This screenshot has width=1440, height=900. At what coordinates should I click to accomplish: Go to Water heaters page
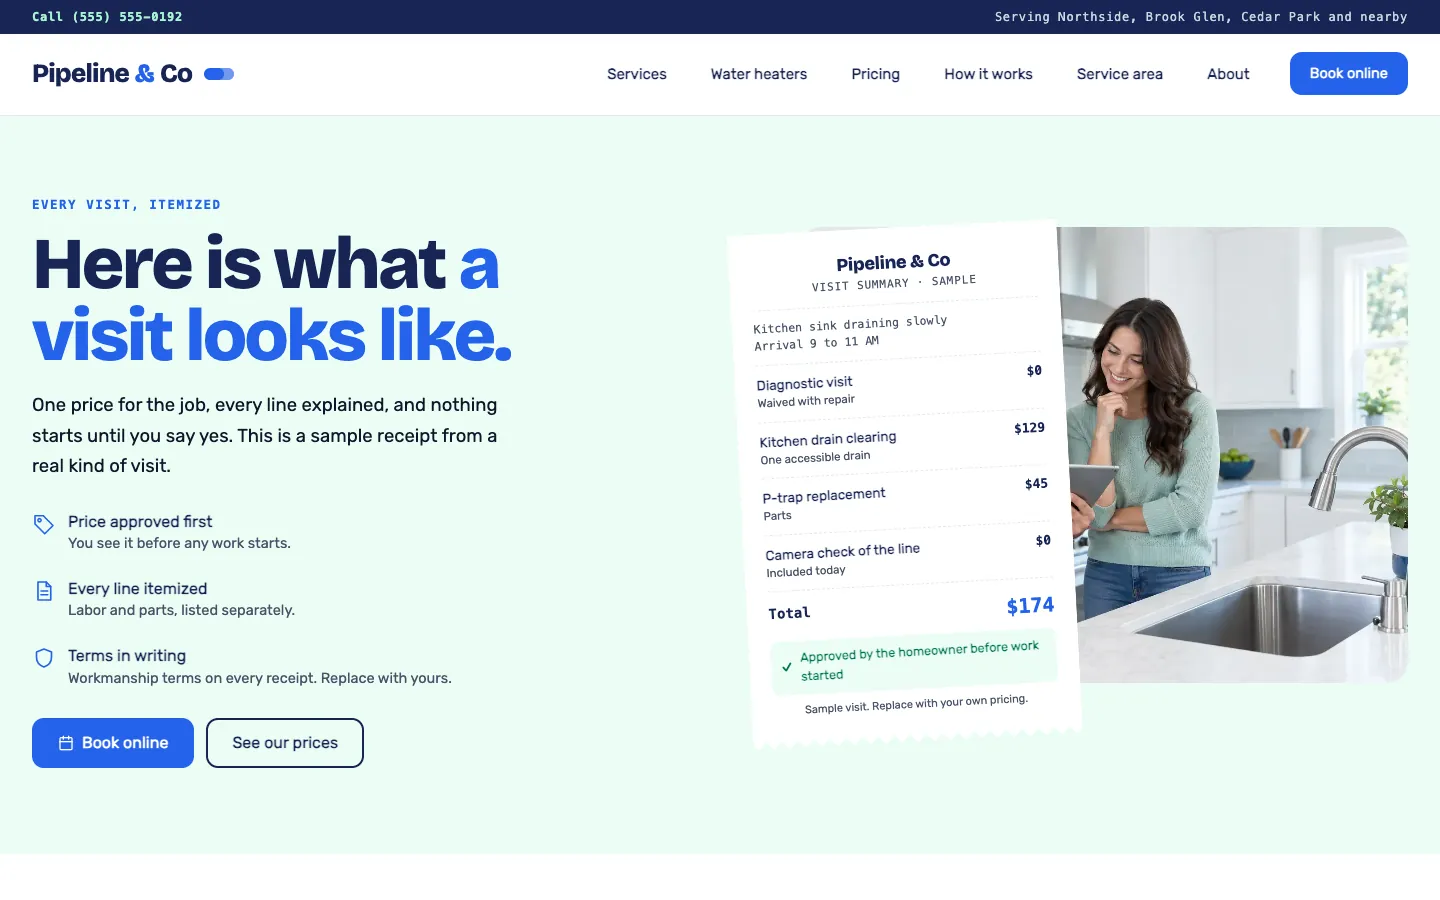point(759,74)
